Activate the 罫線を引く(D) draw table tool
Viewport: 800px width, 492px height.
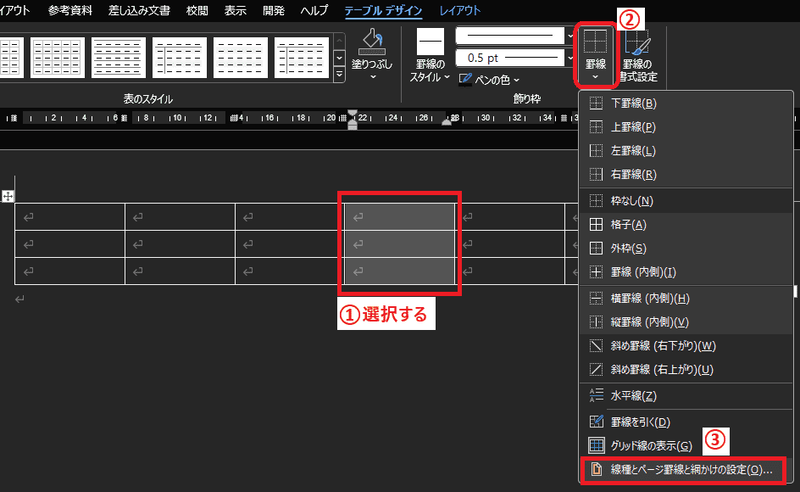pyautogui.click(x=686, y=422)
